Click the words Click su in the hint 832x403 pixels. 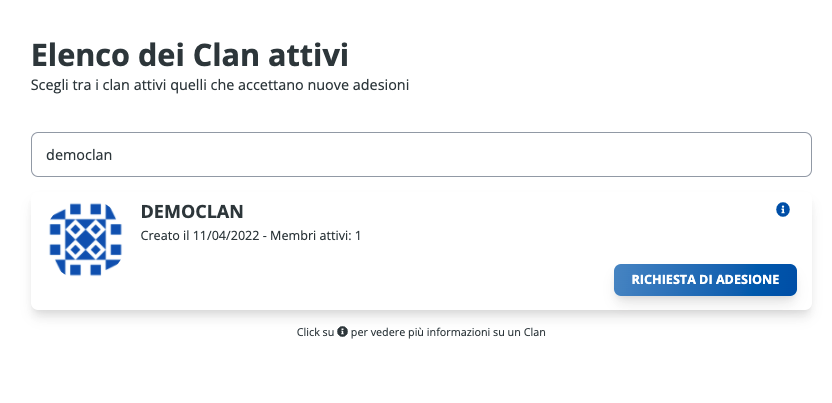pos(316,332)
